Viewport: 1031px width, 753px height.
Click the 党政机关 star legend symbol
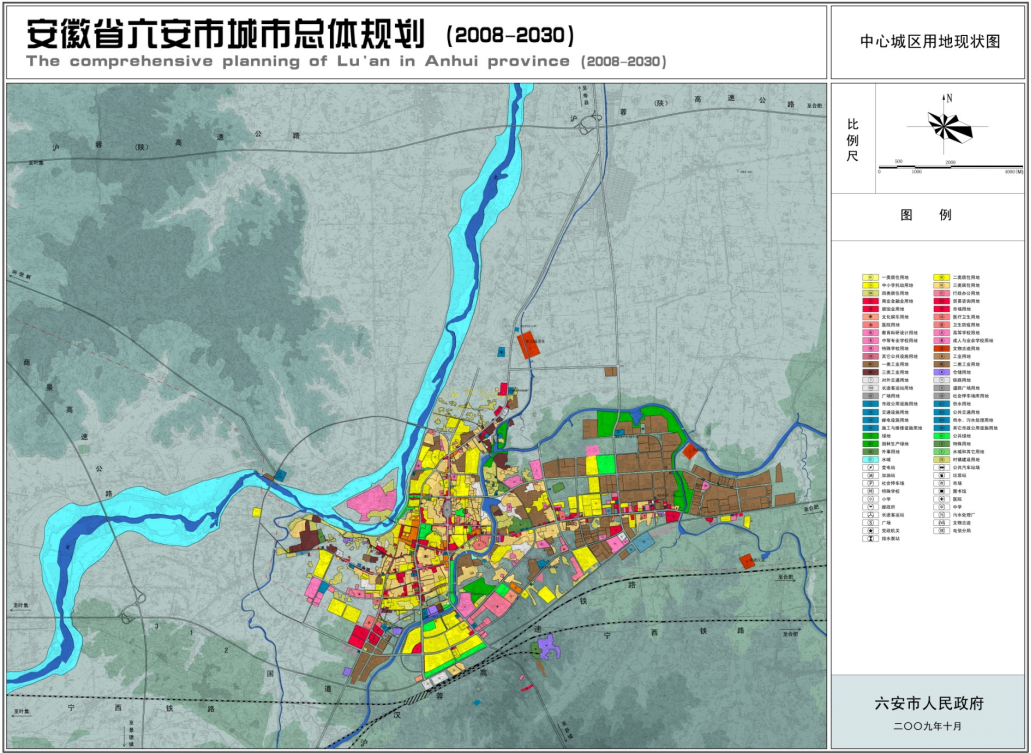[x=871, y=530]
